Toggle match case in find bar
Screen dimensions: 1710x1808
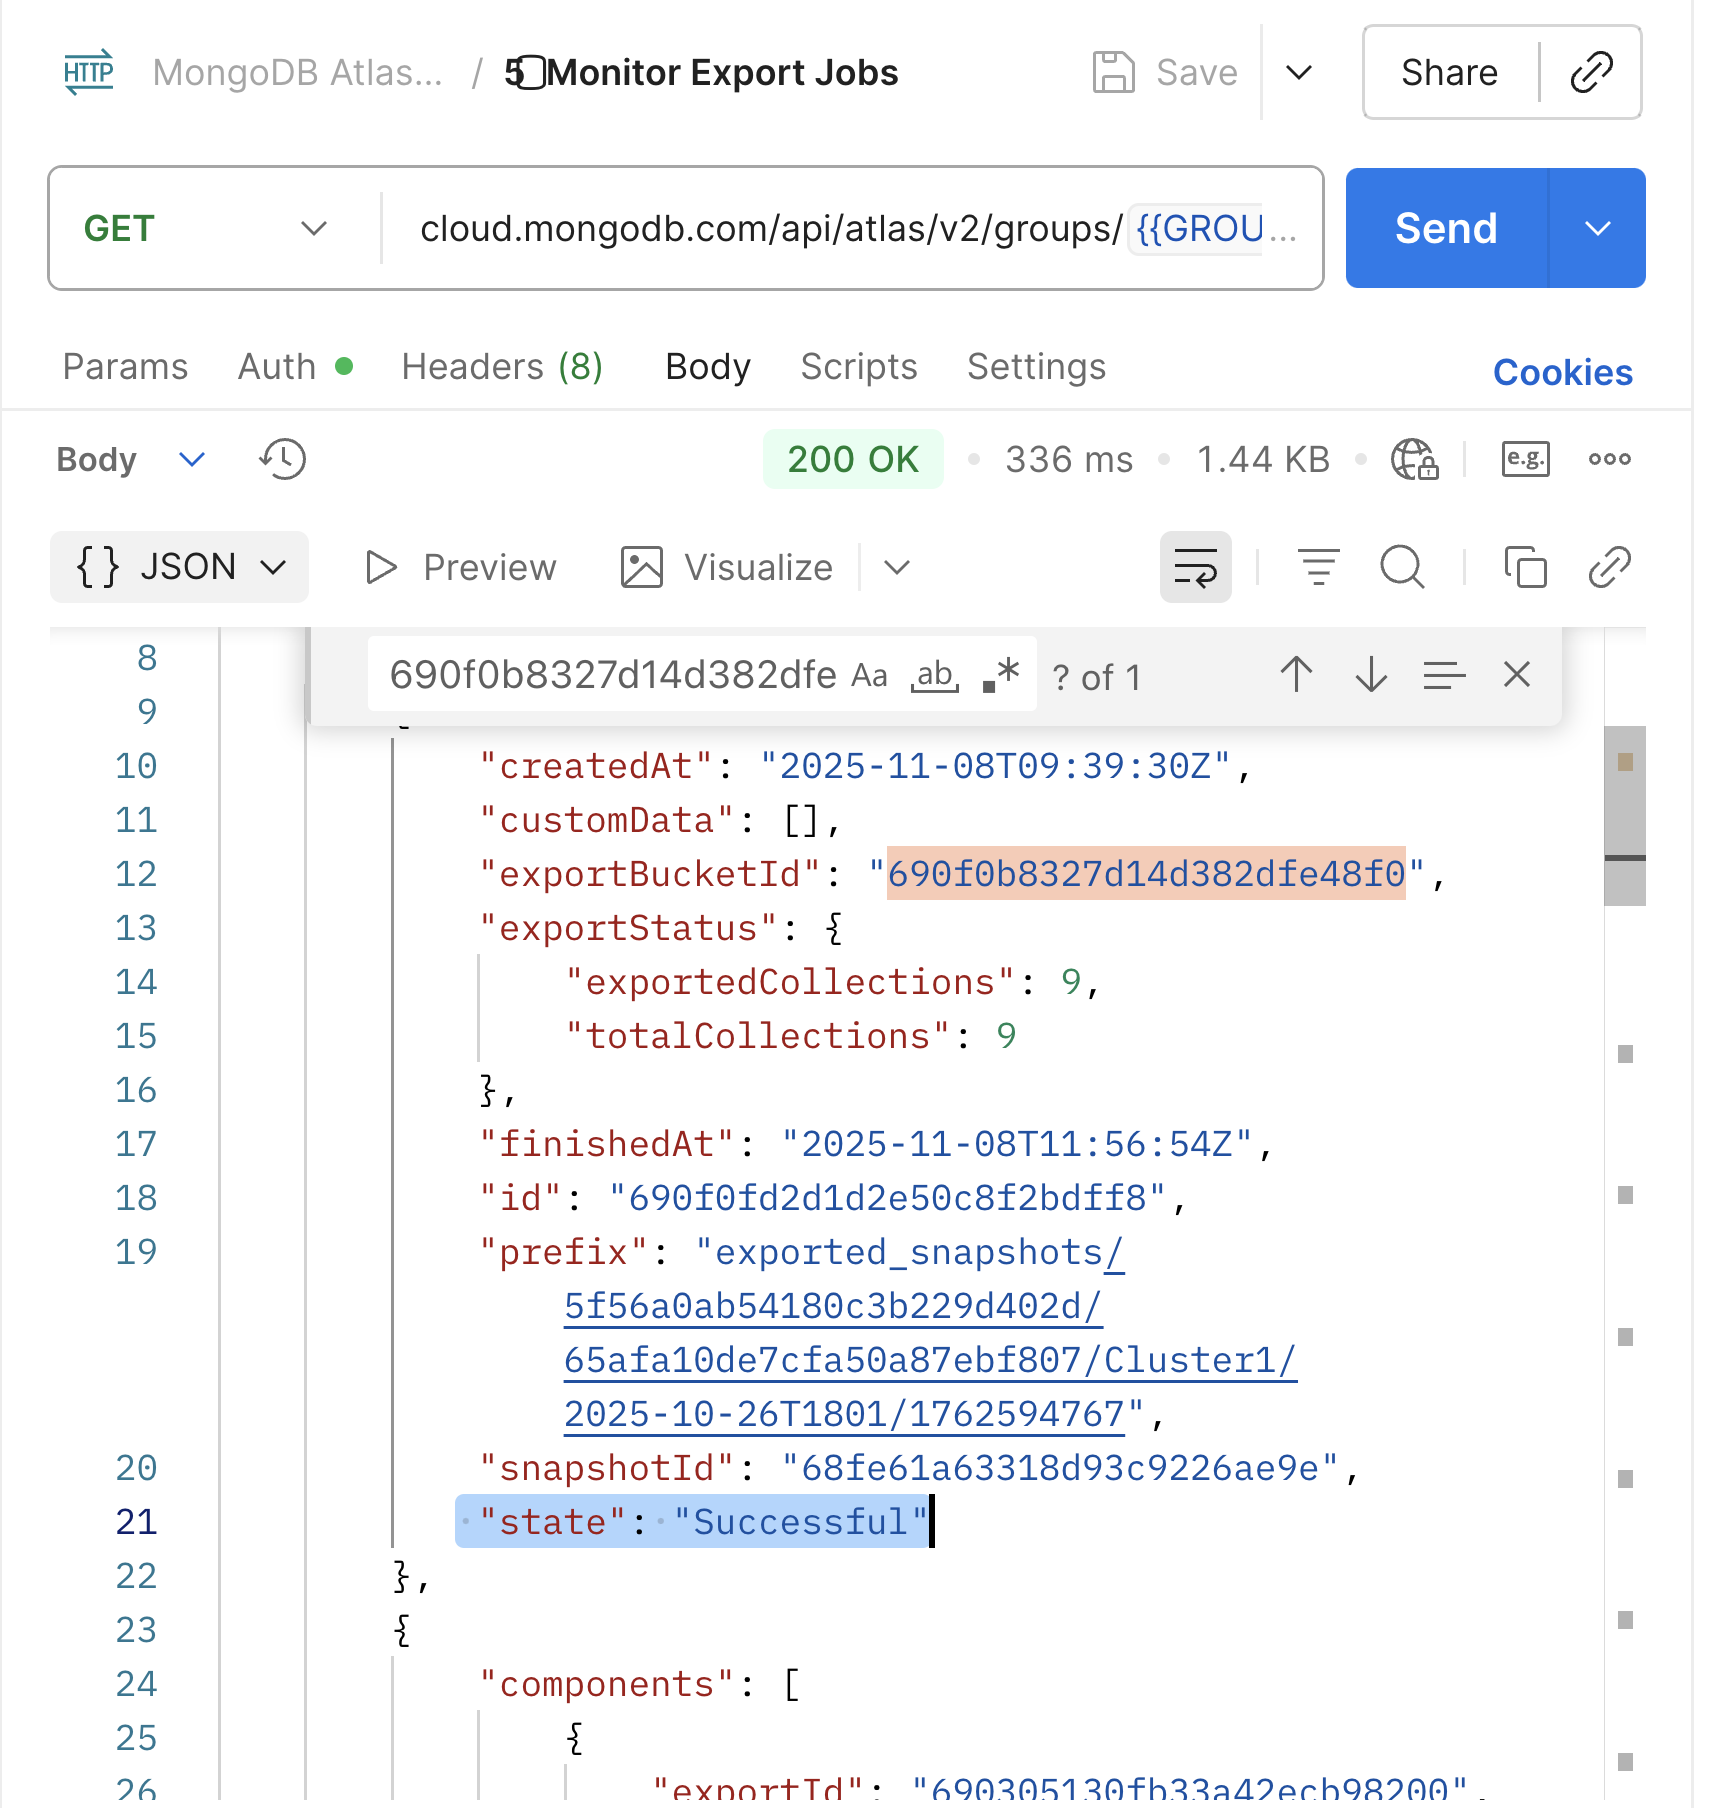tap(869, 676)
